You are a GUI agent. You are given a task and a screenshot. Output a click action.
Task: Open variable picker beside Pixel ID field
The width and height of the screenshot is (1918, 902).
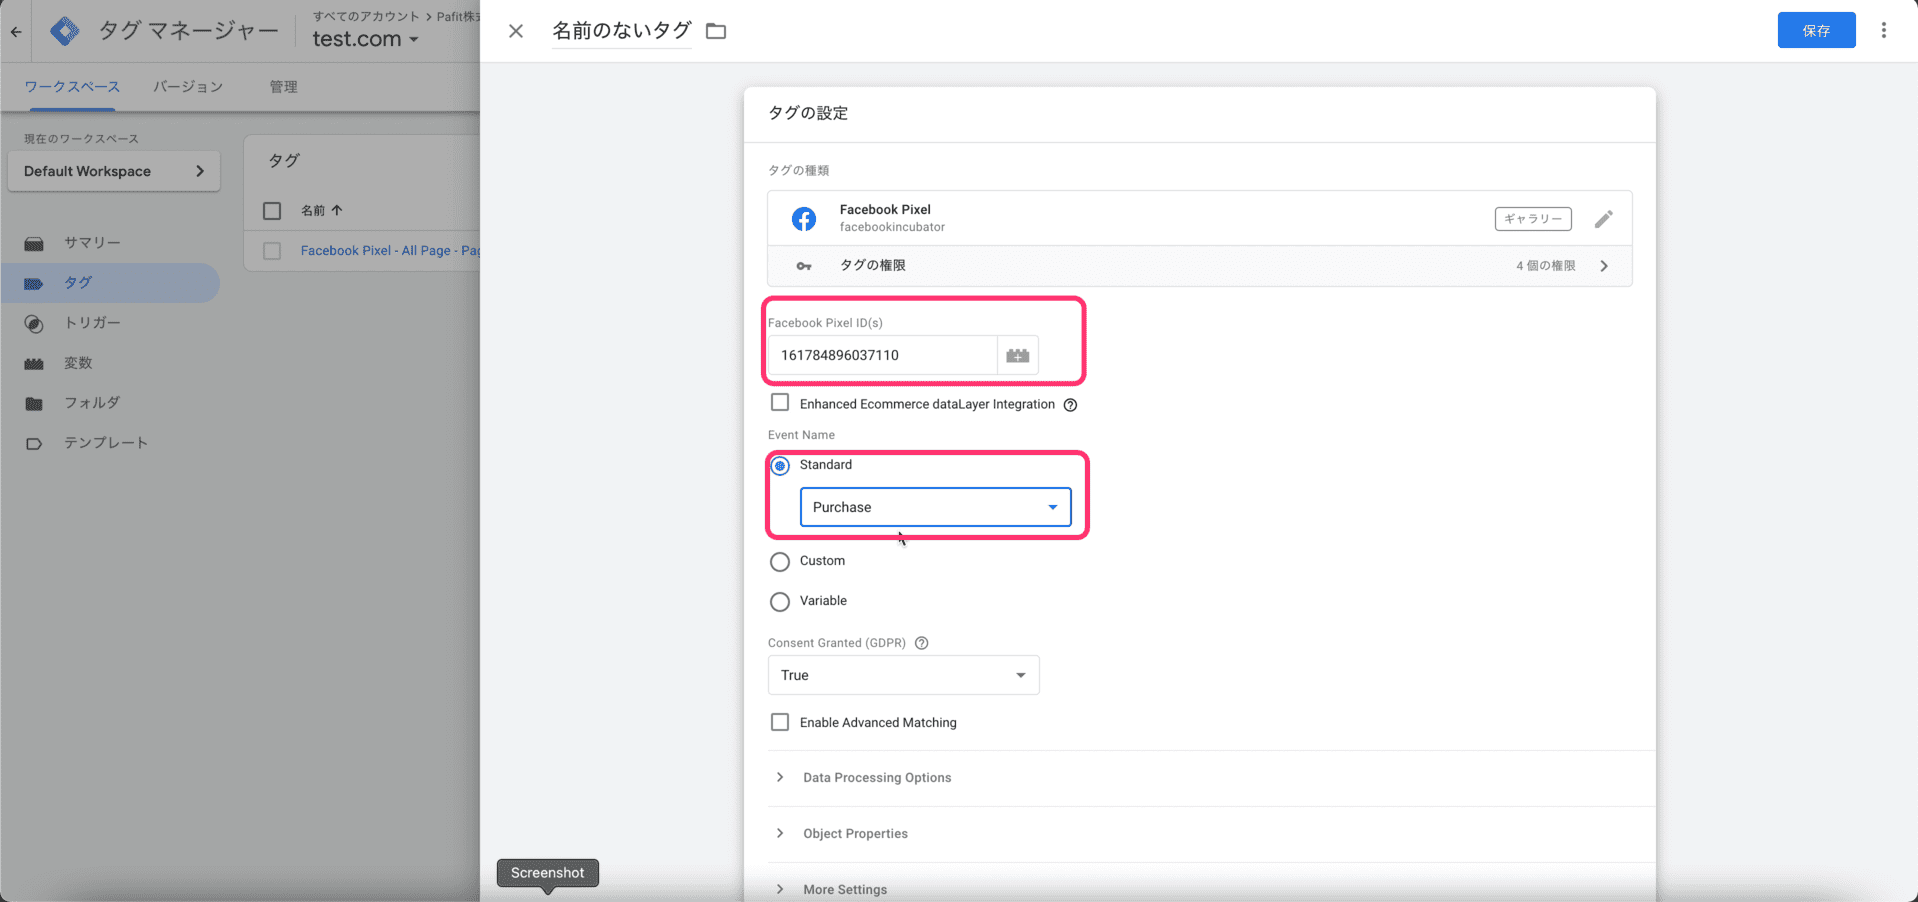pos(1018,355)
